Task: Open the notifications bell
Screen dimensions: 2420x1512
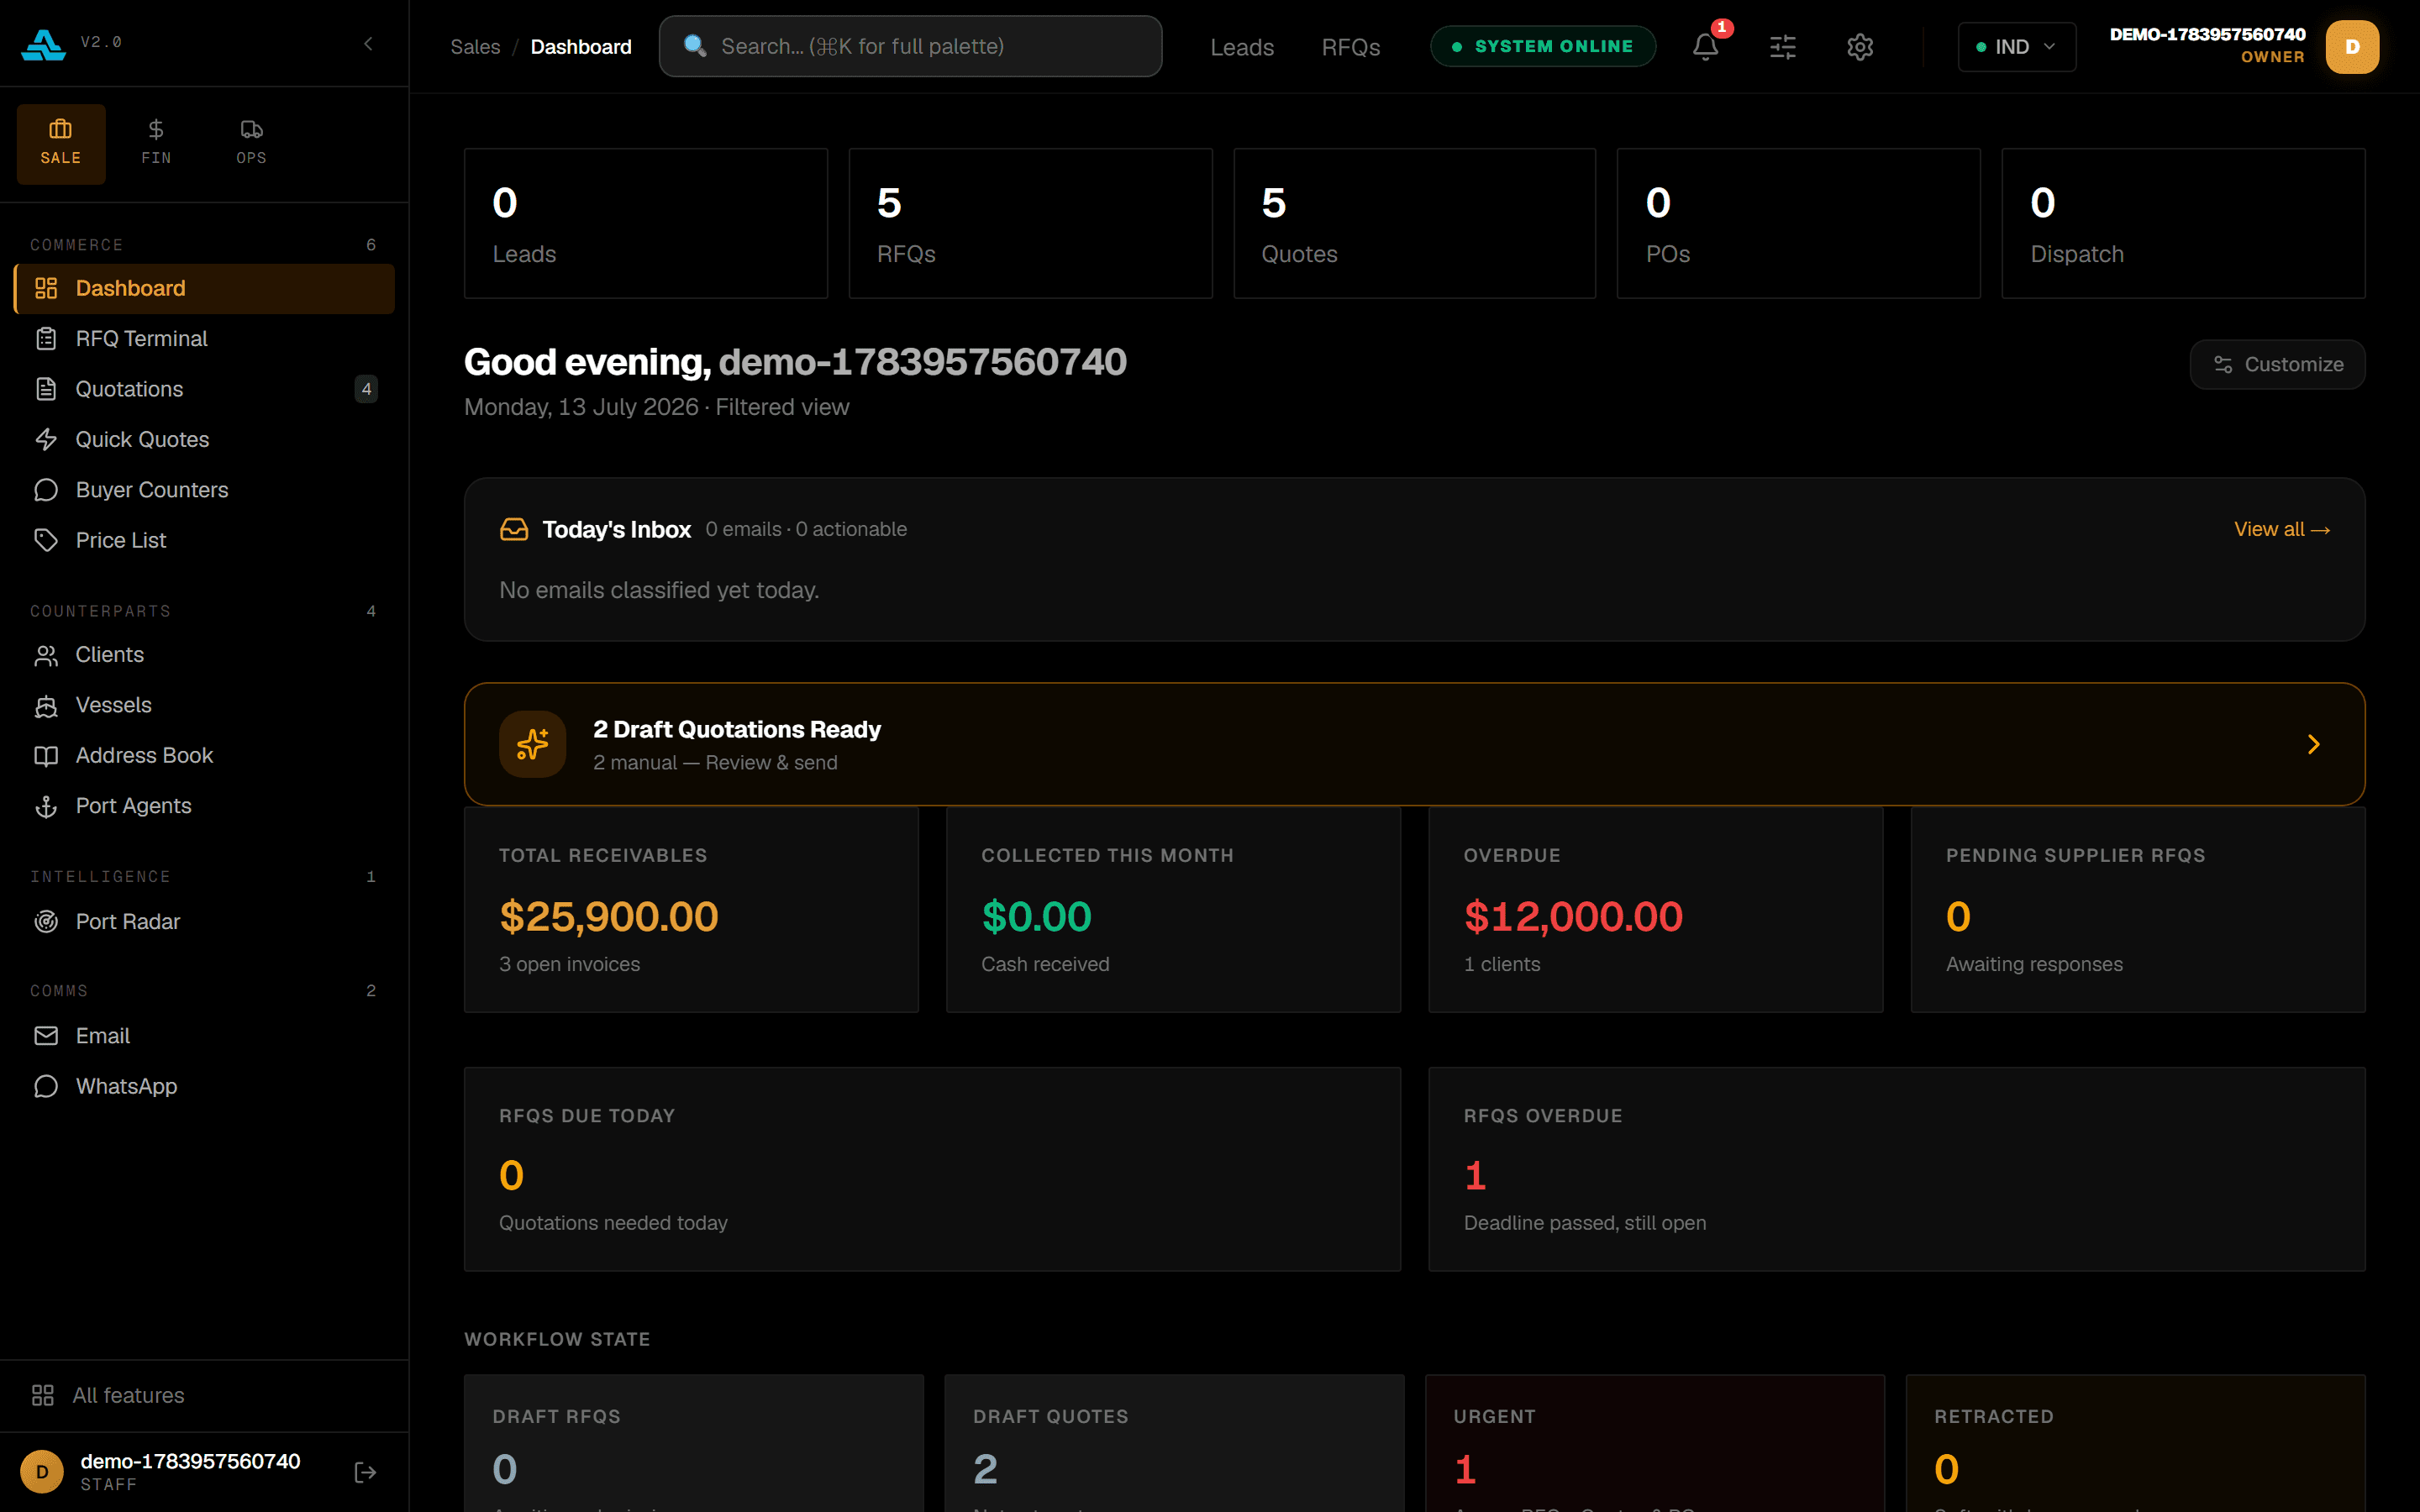Action: coord(1706,47)
